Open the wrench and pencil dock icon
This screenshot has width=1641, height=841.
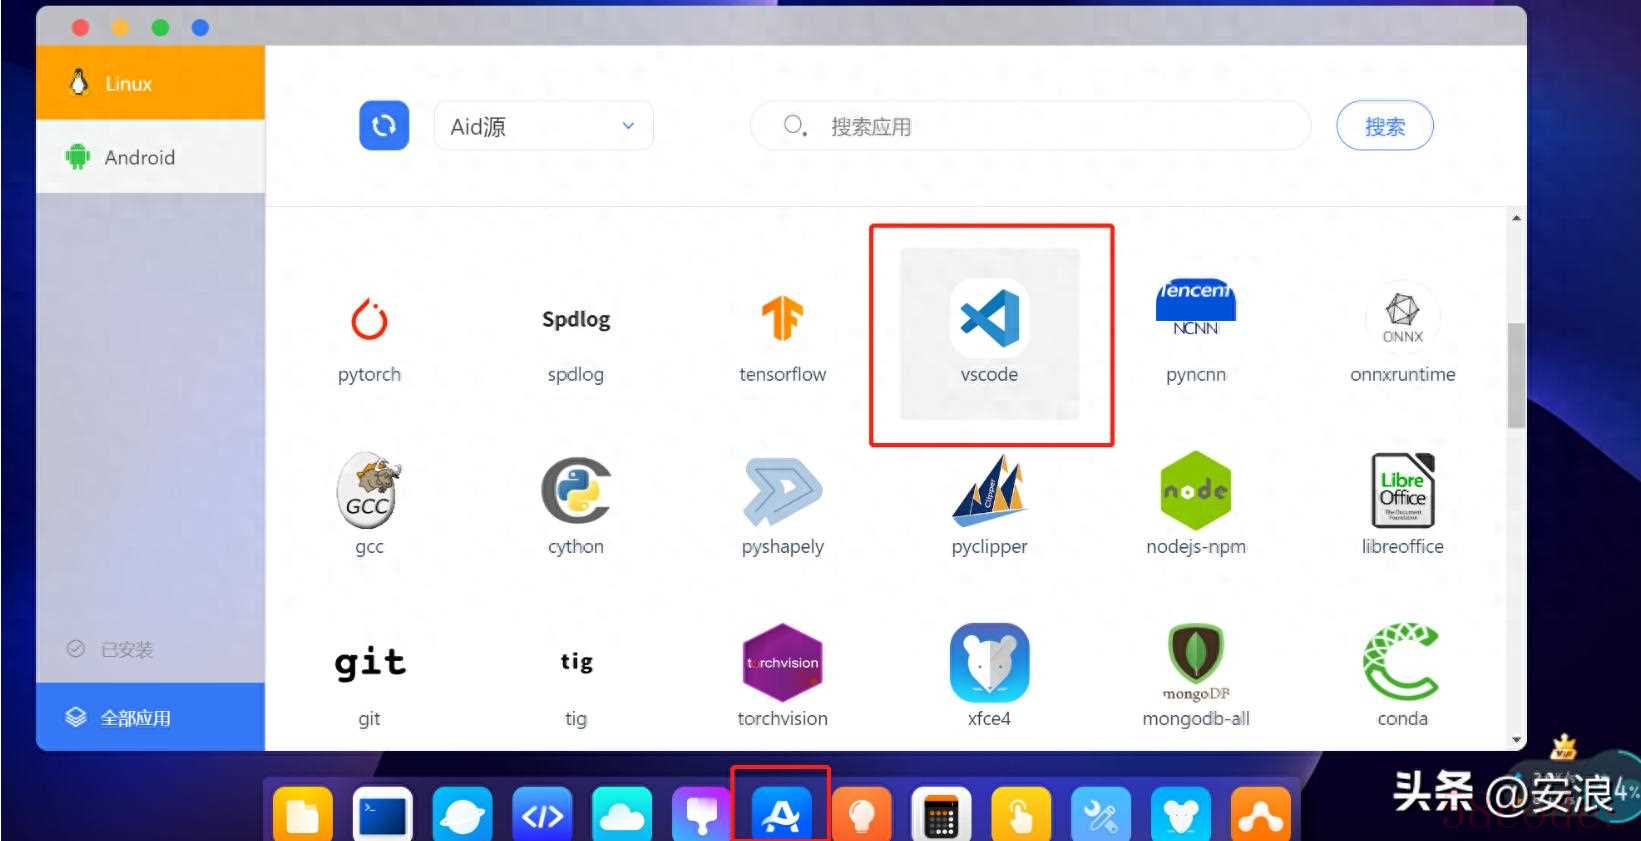(x=1101, y=815)
